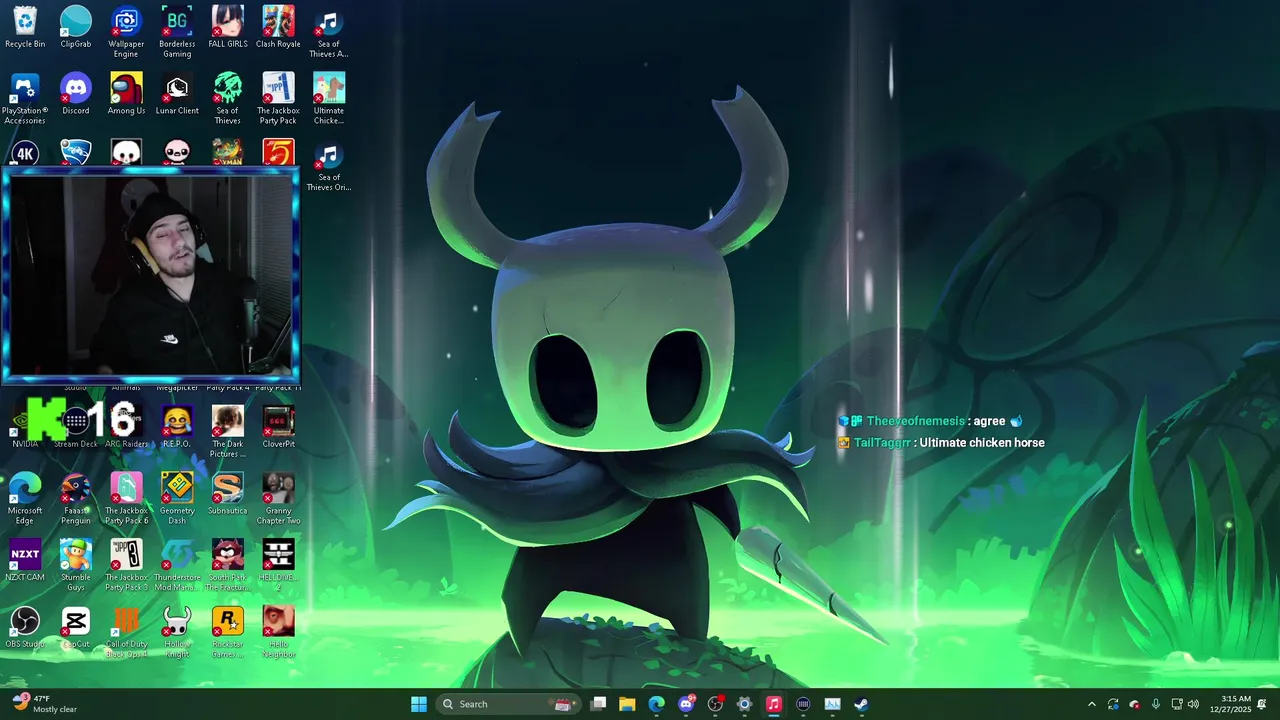
Task: Launch Thunderstore Mod Manager desktop shortcut
Action: click(x=177, y=566)
